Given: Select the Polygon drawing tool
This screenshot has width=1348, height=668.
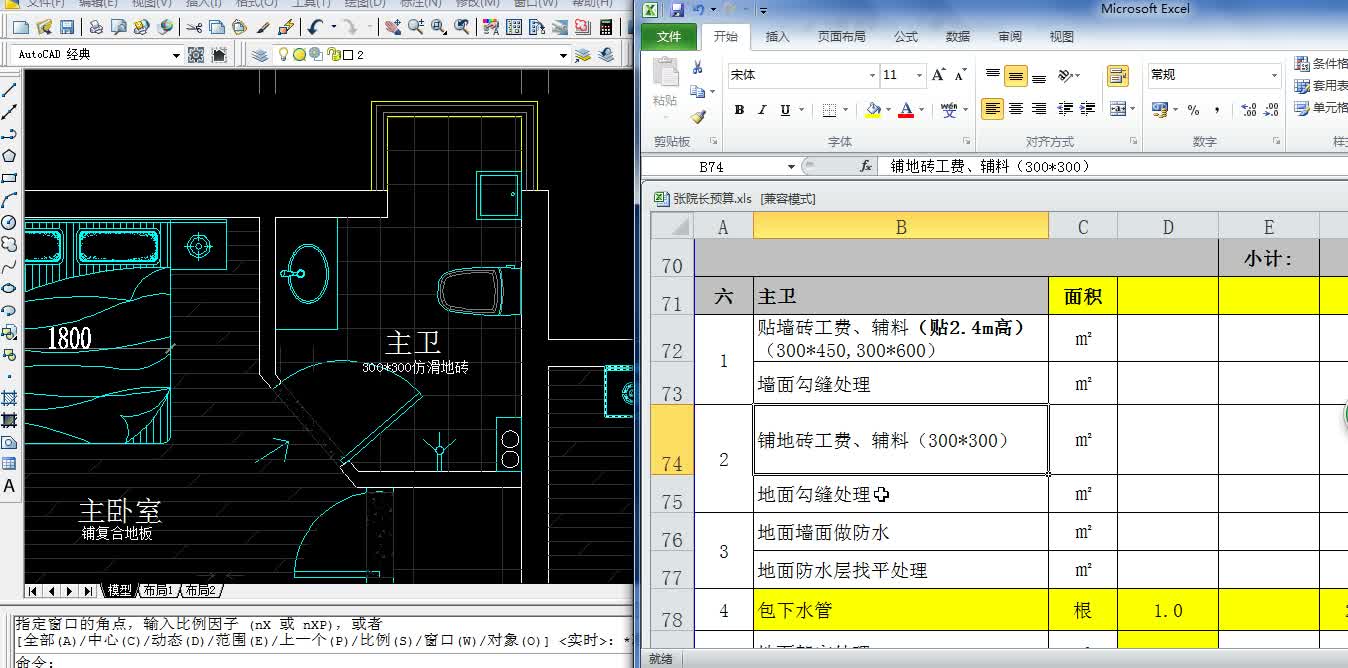Looking at the screenshot, I should (x=7, y=154).
